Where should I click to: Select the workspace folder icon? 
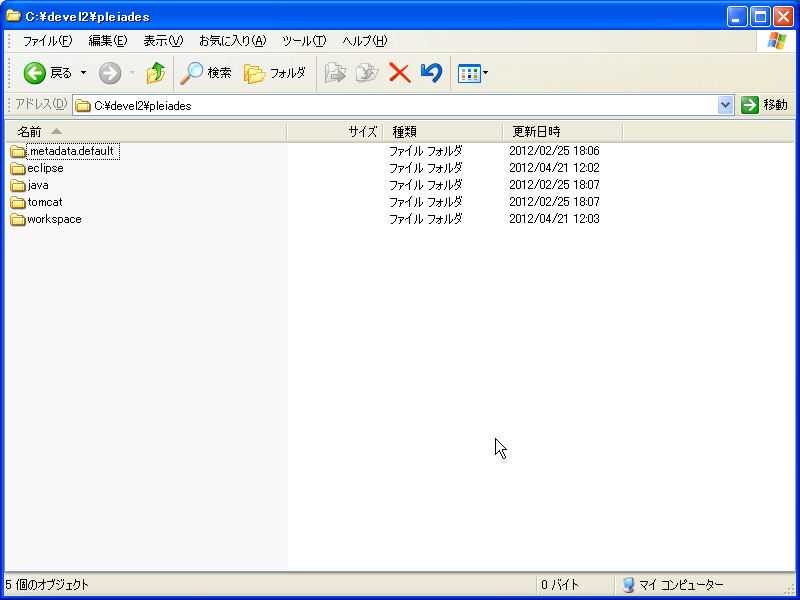tap(18, 219)
